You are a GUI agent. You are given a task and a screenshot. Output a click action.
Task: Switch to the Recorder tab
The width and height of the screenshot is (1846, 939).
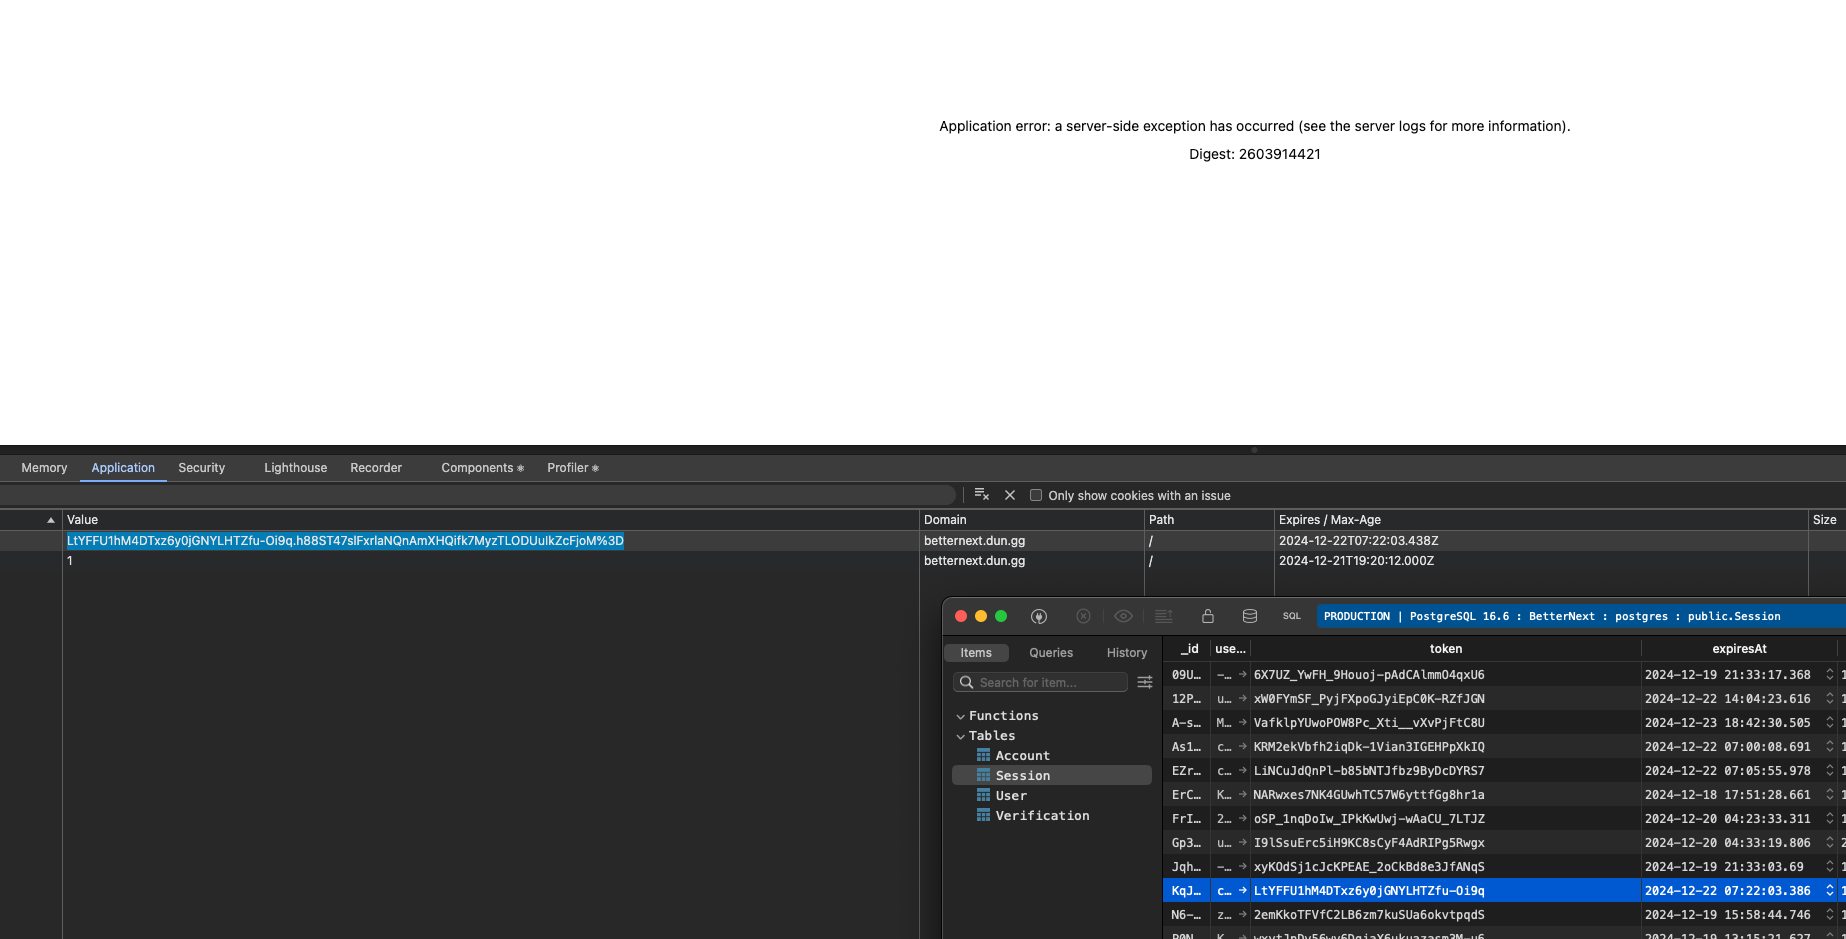tap(376, 468)
